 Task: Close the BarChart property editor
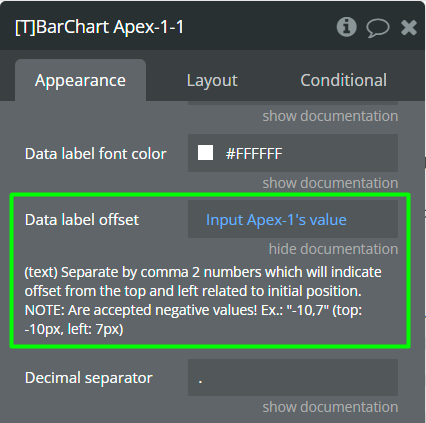click(x=409, y=27)
